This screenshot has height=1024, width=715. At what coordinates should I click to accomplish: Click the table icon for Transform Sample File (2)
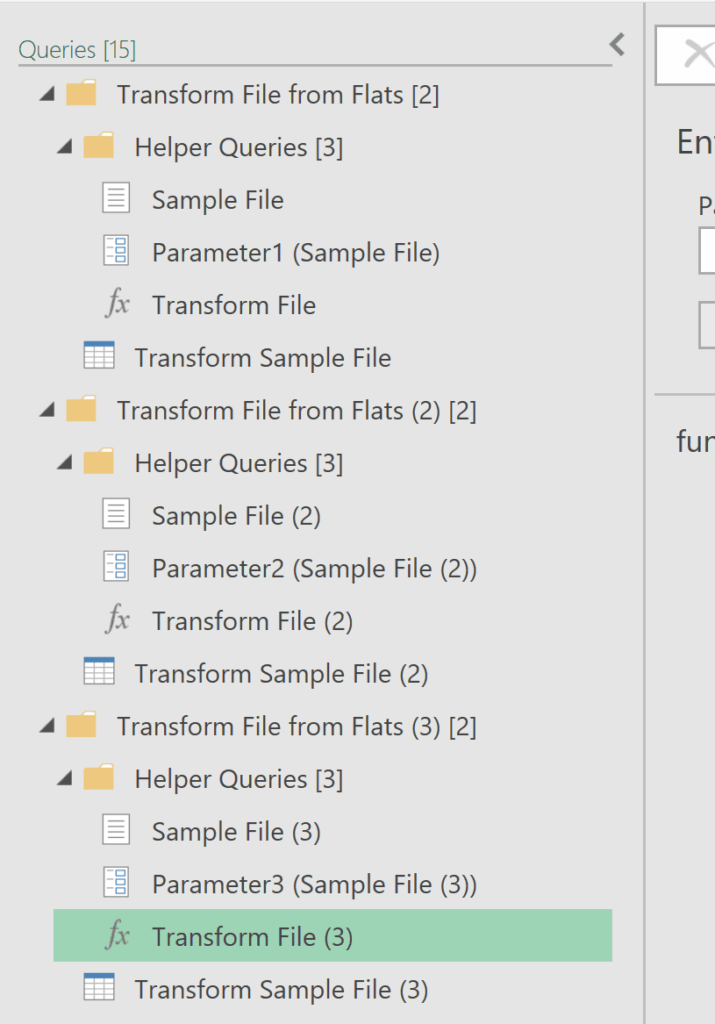point(99,672)
